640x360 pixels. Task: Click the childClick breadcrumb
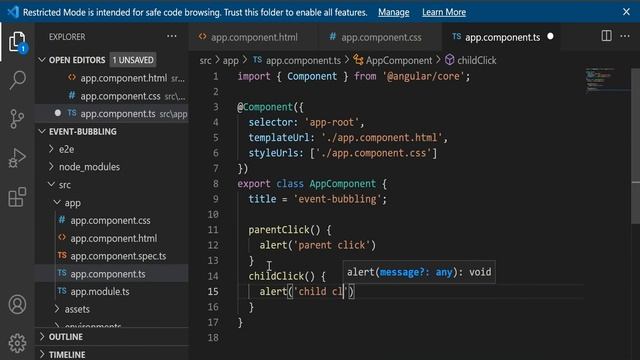point(477,60)
